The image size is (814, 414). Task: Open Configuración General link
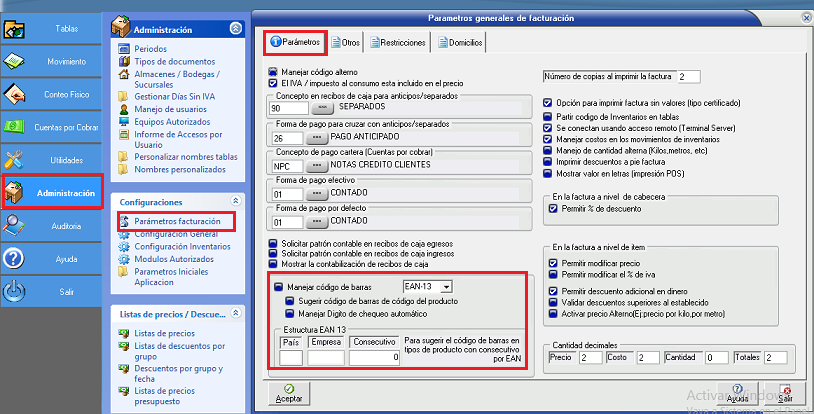174,233
